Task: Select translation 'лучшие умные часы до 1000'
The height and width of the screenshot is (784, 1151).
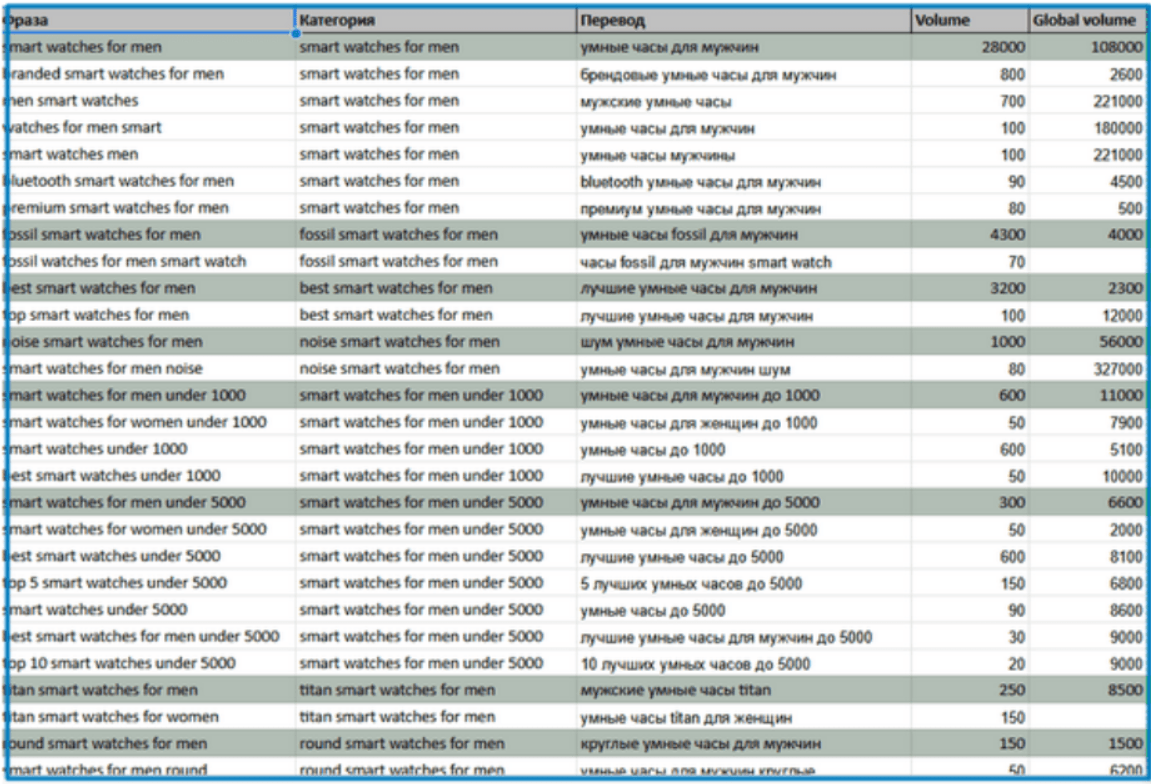Action: click(x=744, y=476)
